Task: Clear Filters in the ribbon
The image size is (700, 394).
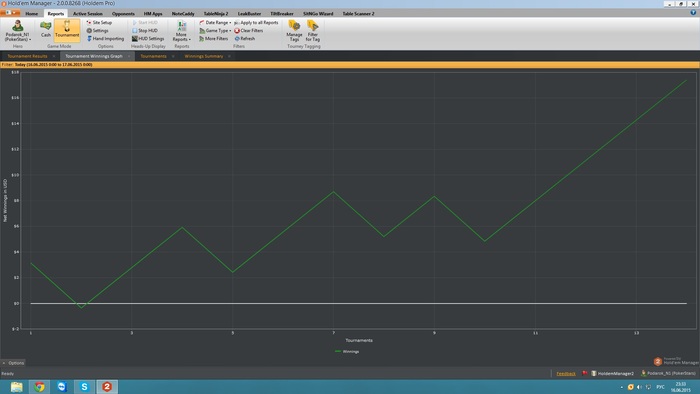Action: tap(249, 31)
